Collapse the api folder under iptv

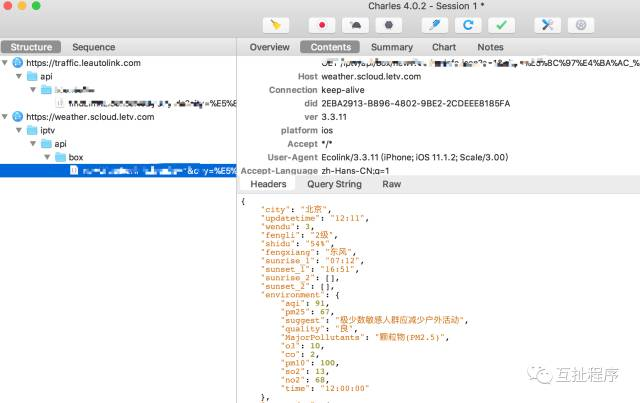click(x=33, y=144)
